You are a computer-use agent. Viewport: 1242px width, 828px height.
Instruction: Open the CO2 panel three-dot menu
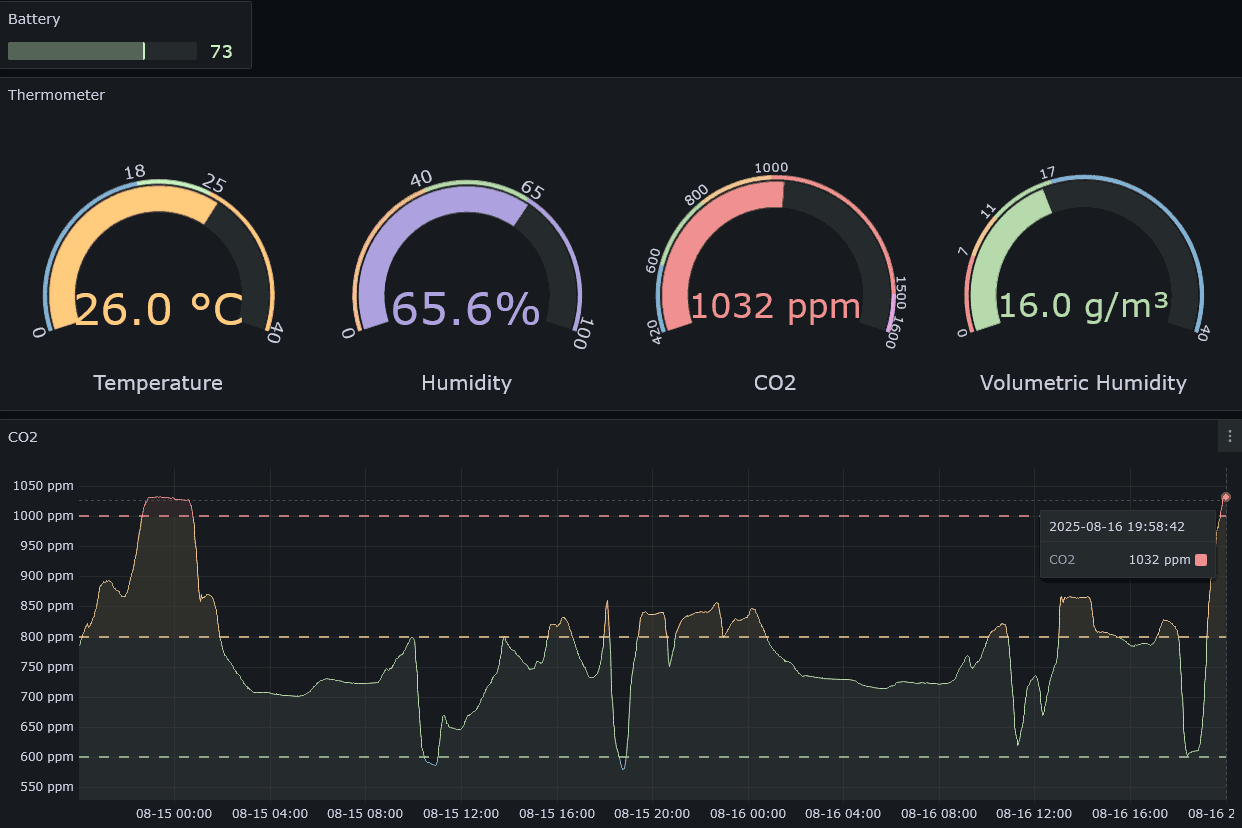coord(1229,436)
